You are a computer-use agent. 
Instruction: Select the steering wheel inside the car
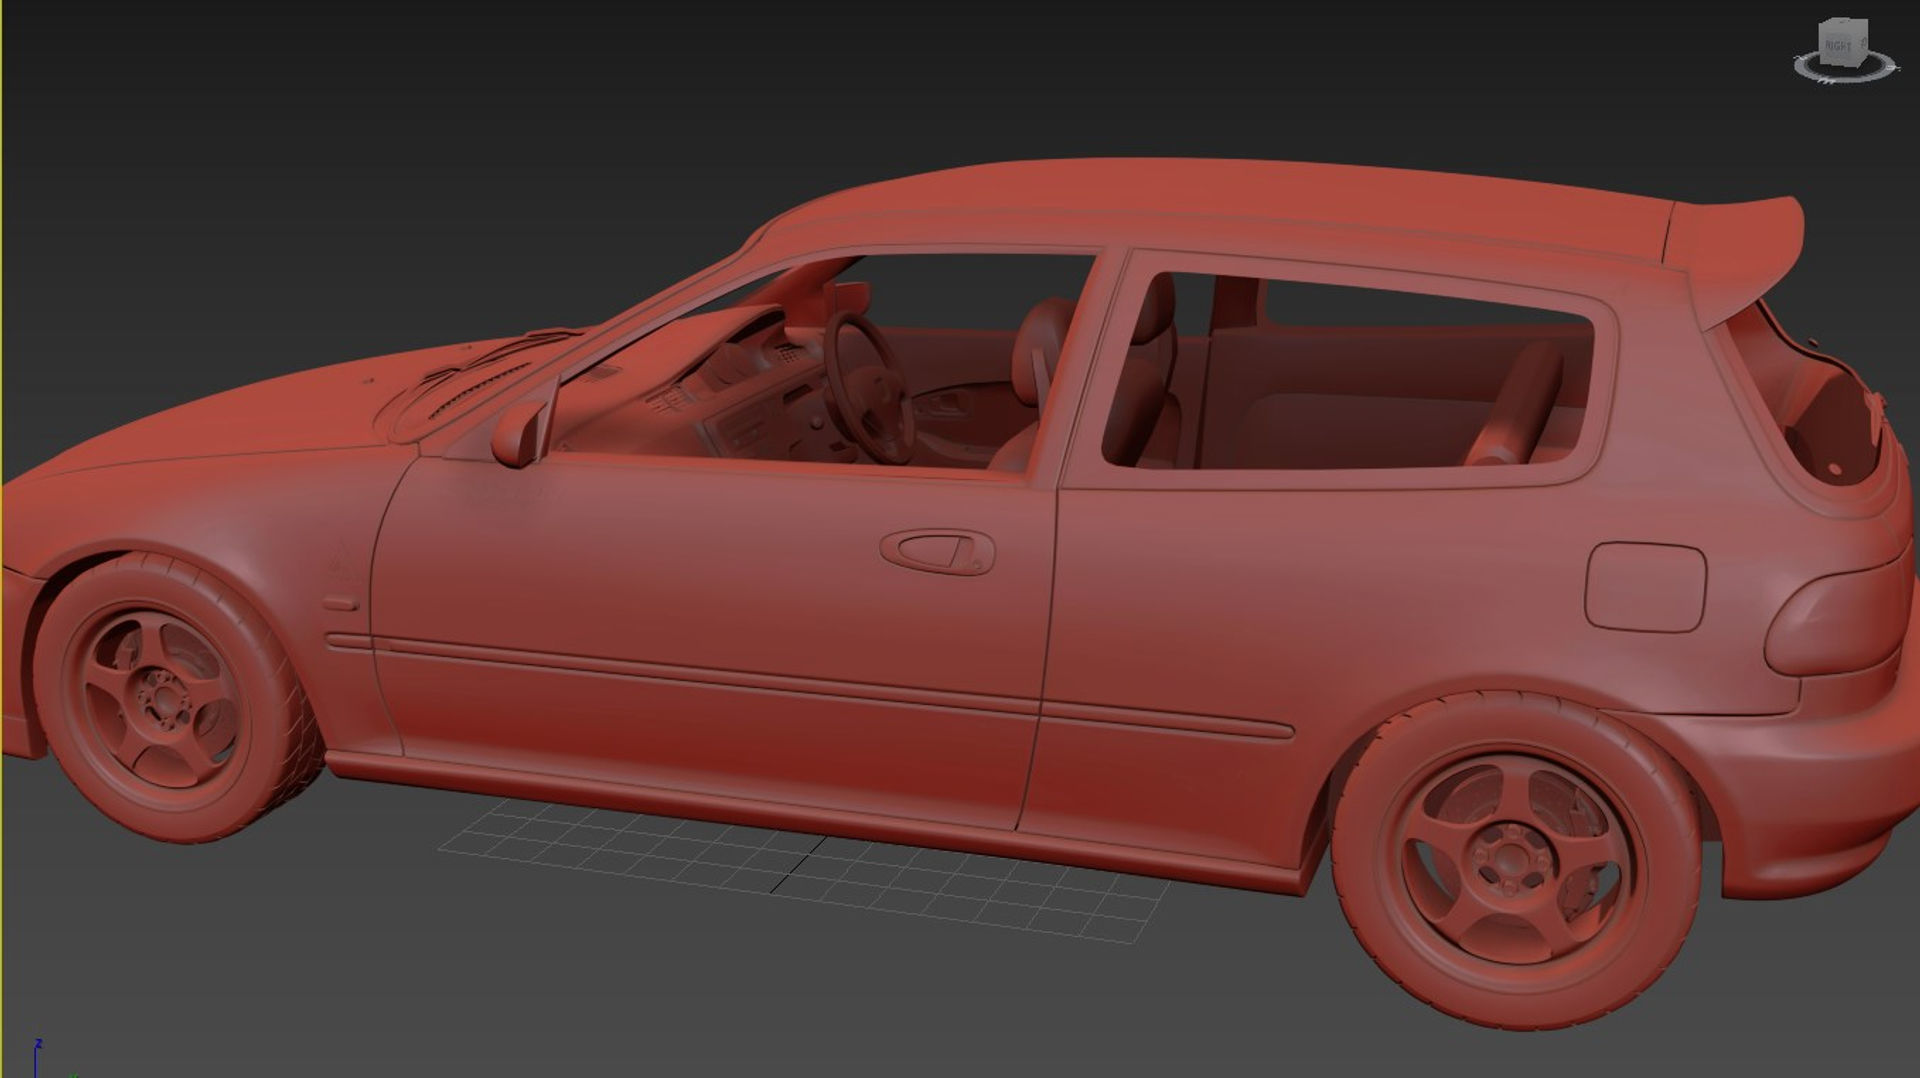(868, 388)
